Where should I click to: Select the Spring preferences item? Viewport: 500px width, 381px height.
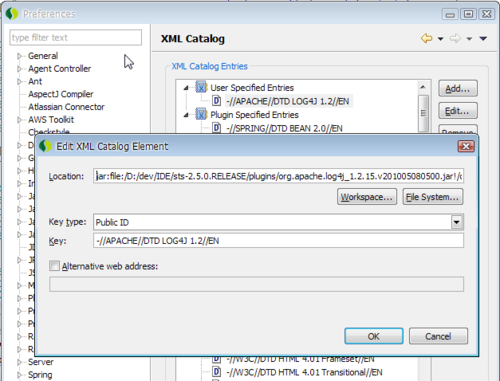click(40, 375)
